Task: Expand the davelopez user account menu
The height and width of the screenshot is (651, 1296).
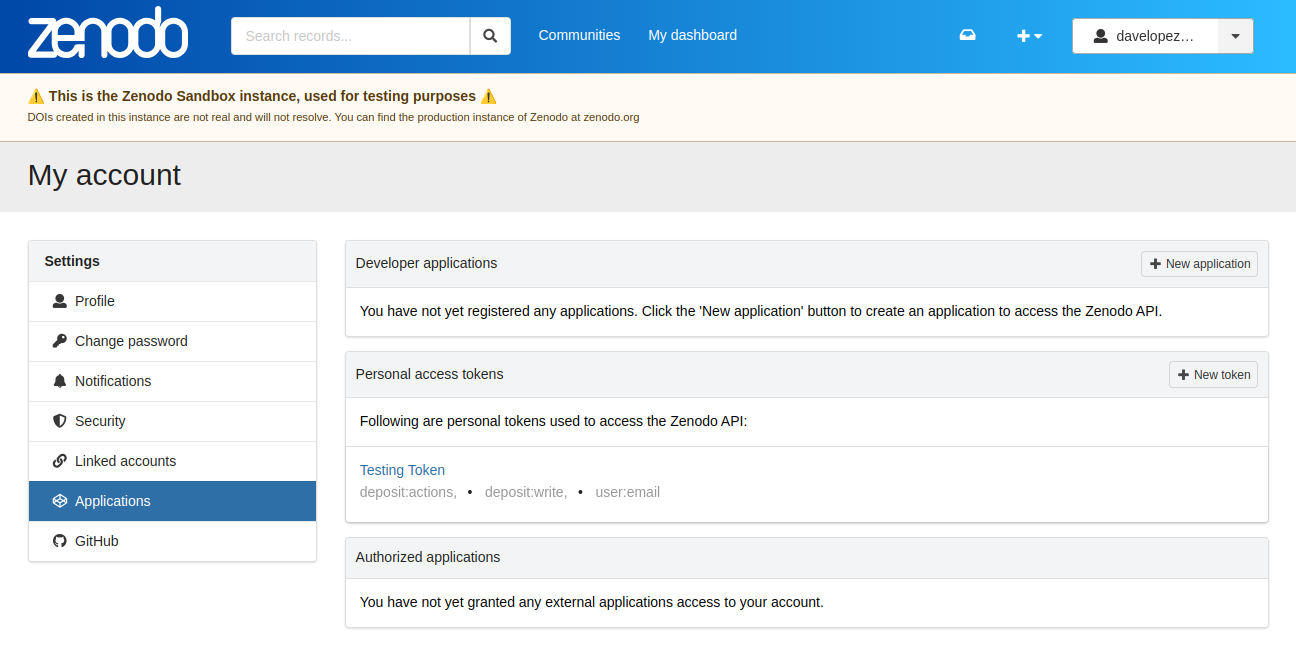Action: pos(1145,36)
